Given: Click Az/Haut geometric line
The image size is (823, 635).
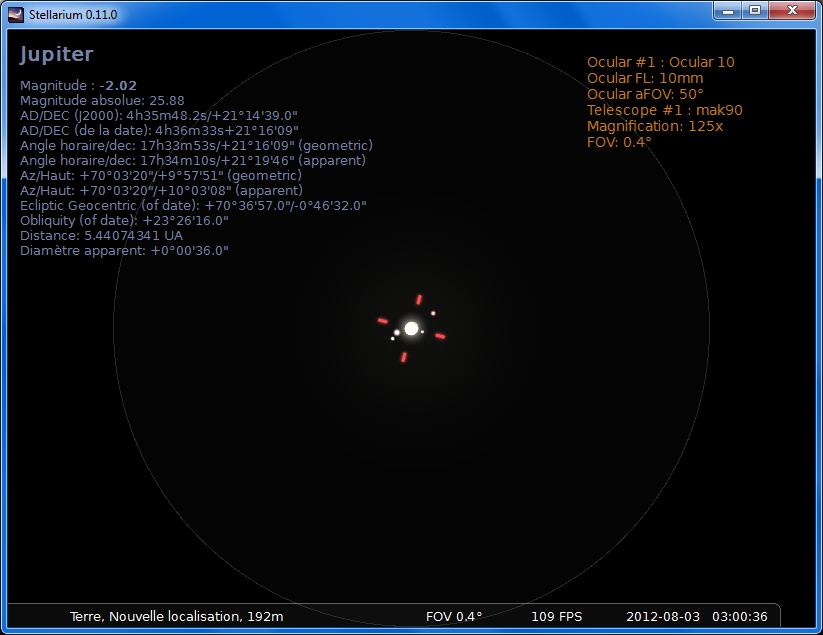Looking at the screenshot, I should tap(161, 175).
